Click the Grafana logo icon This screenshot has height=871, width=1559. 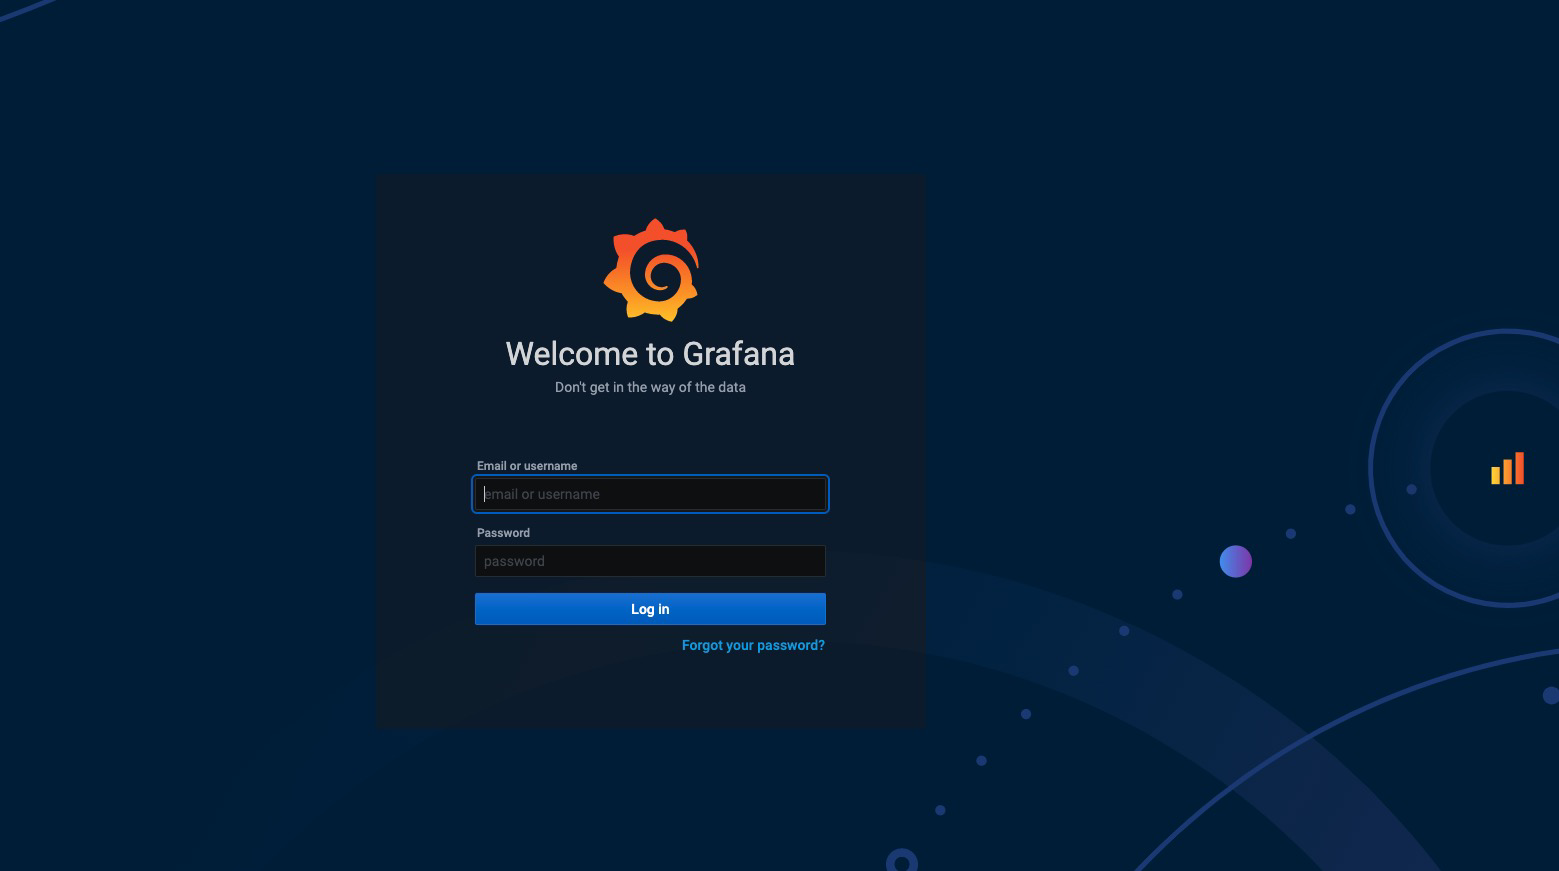click(651, 270)
